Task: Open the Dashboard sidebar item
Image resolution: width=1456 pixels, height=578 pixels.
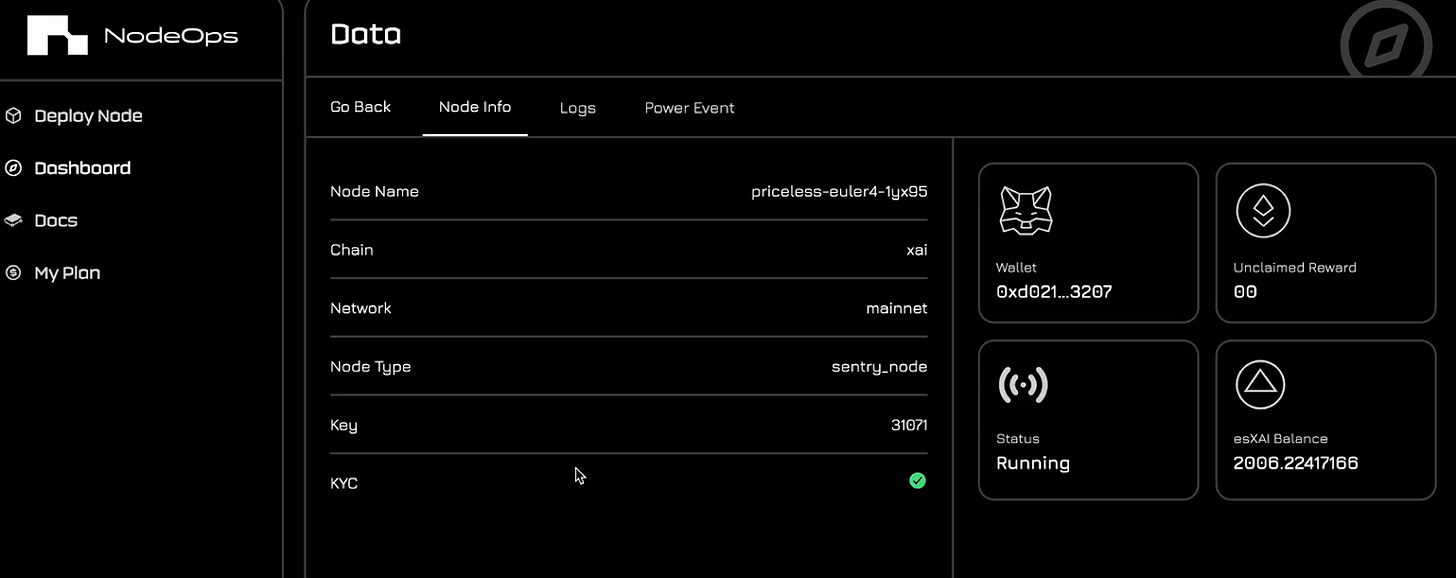Action: [x=82, y=168]
